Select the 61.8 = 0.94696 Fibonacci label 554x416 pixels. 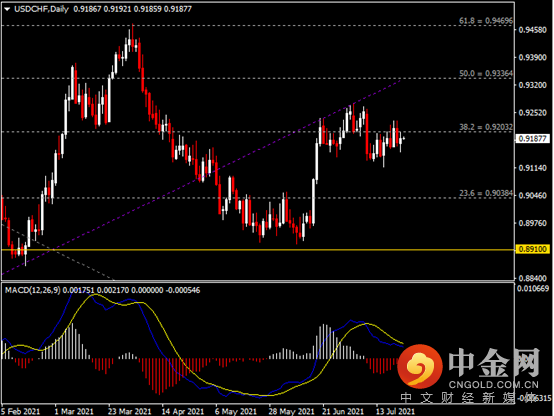click(486, 21)
